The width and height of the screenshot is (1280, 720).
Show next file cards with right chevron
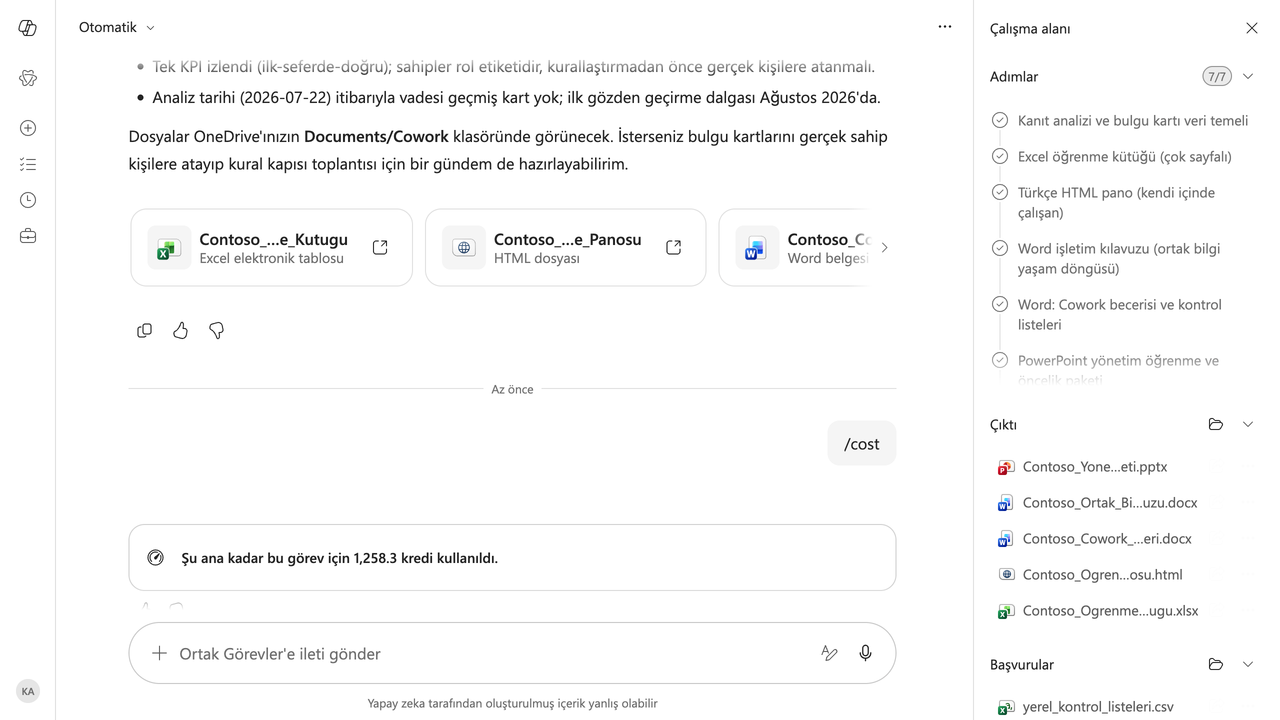point(884,247)
